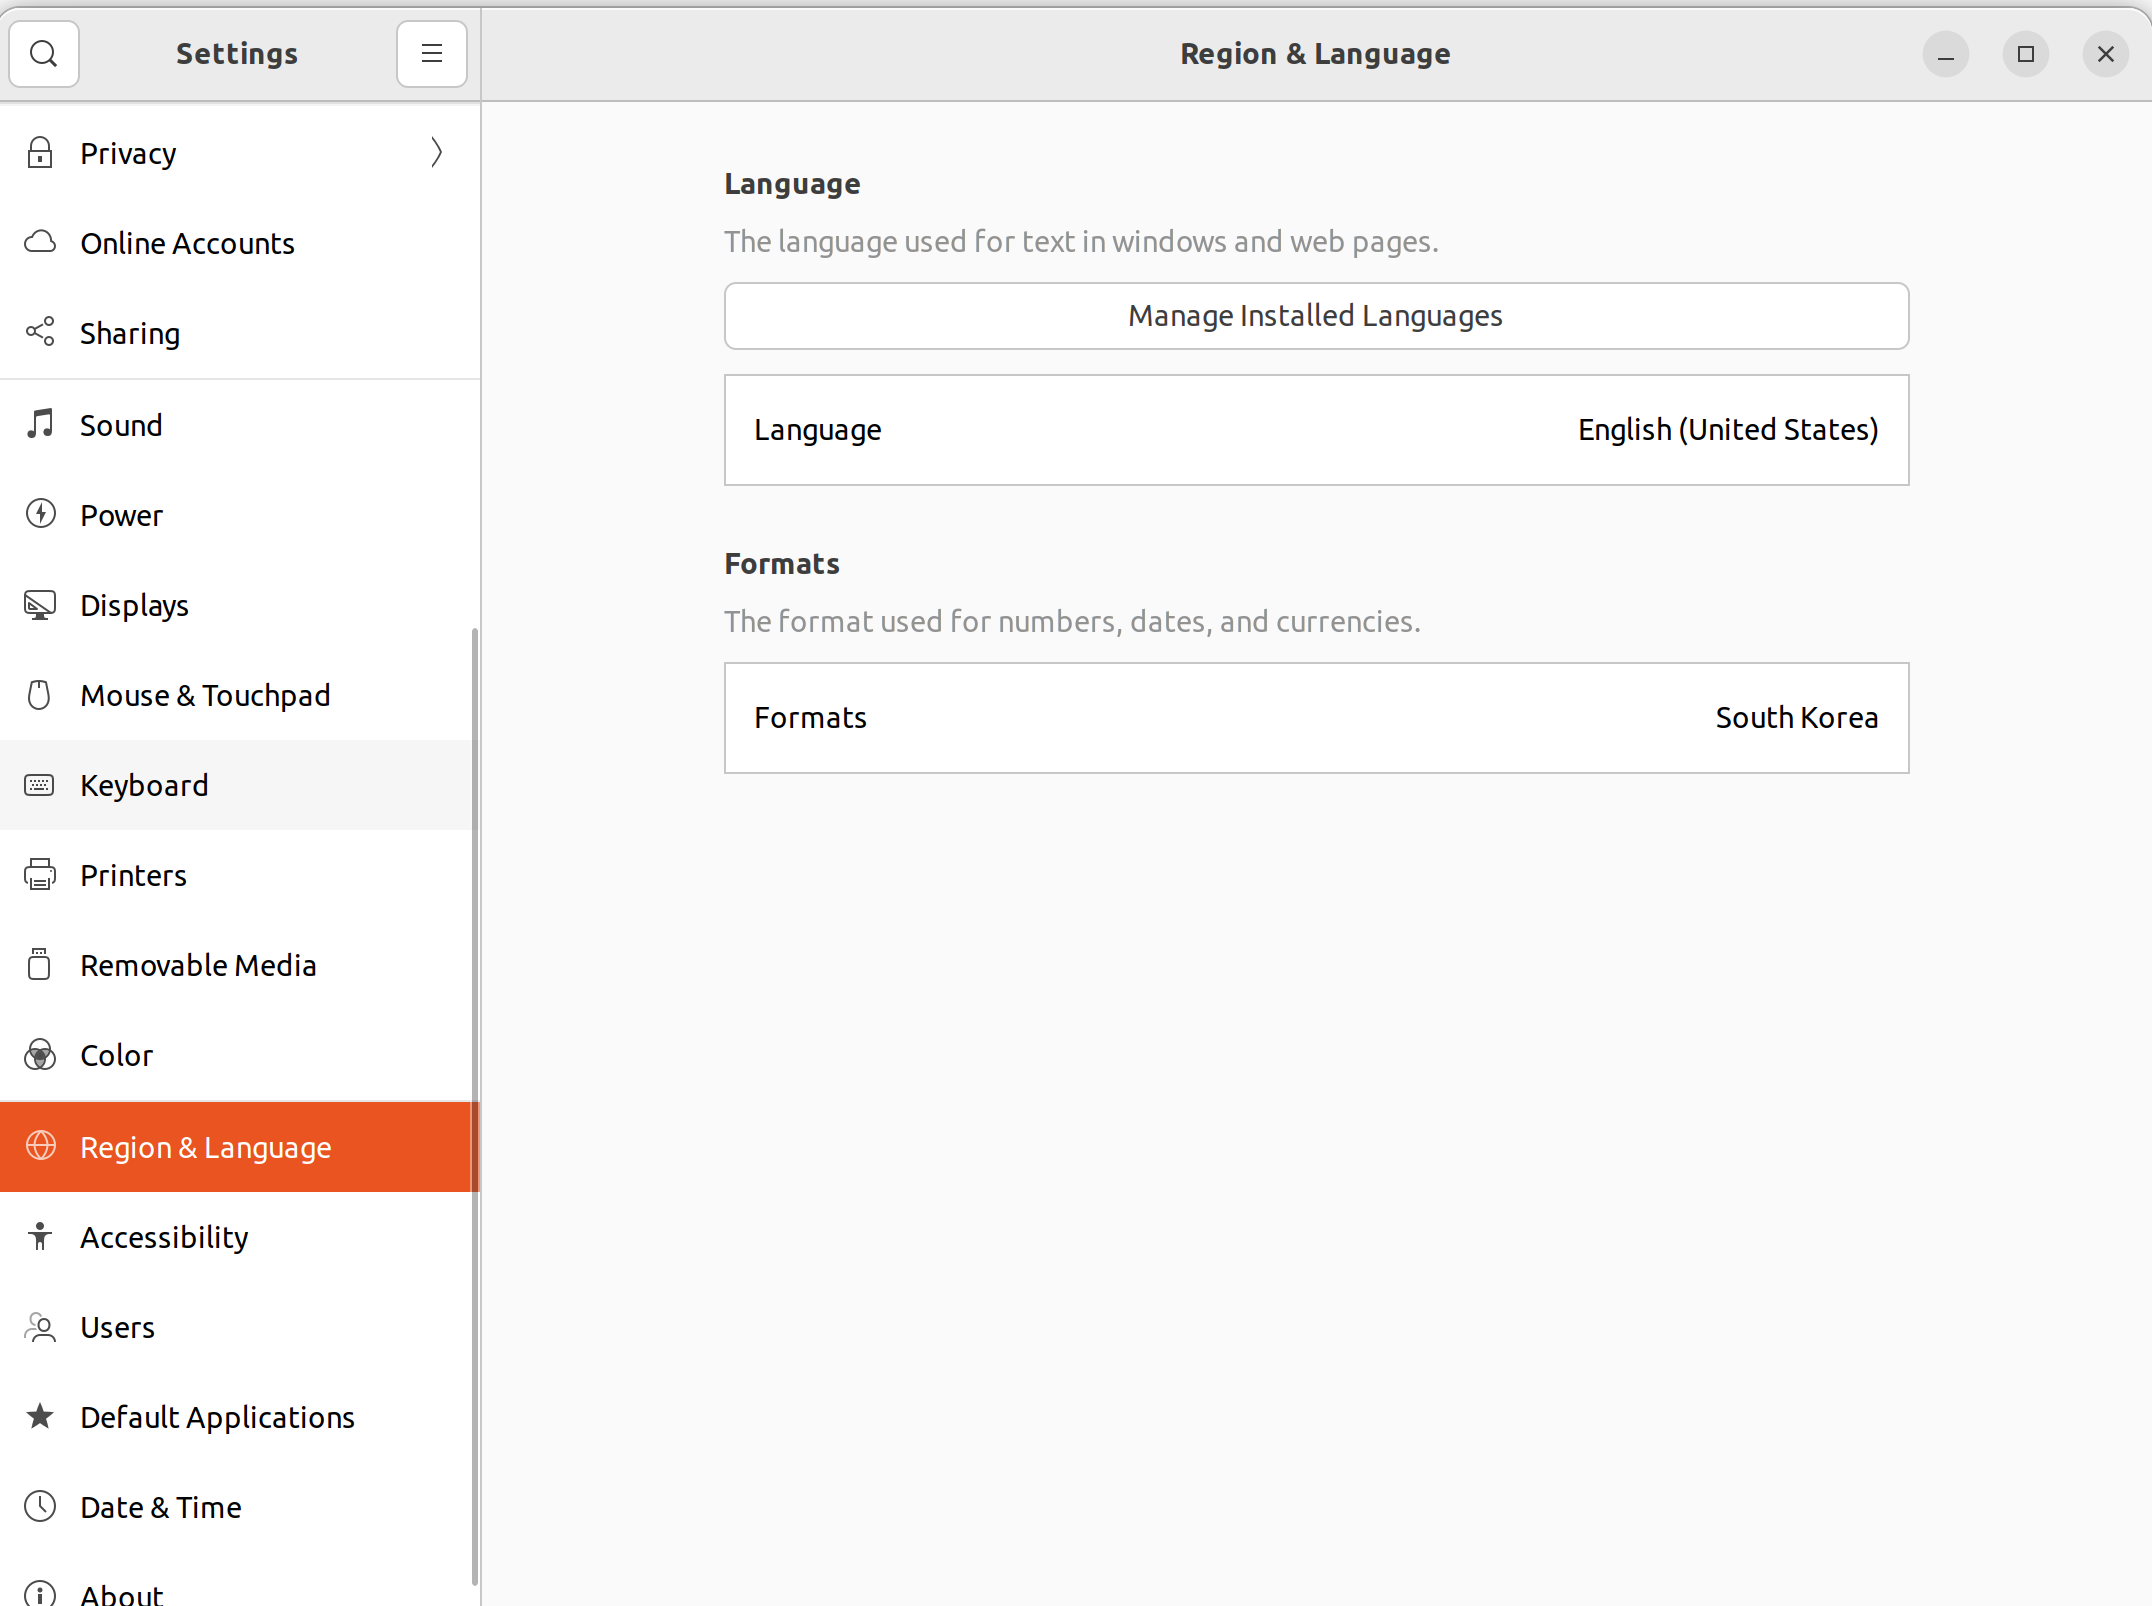
Task: Click the Sound music note icon
Action: 40,425
